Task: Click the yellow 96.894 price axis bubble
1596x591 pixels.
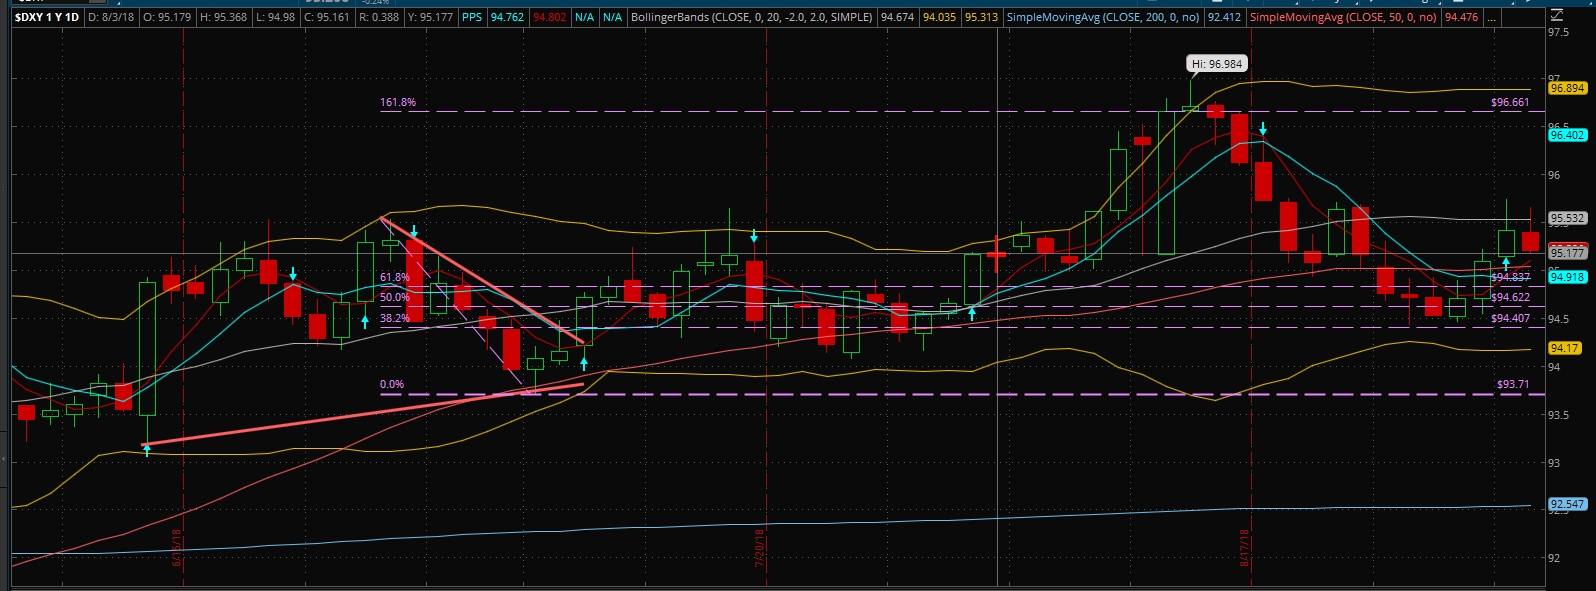Action: (1567, 88)
